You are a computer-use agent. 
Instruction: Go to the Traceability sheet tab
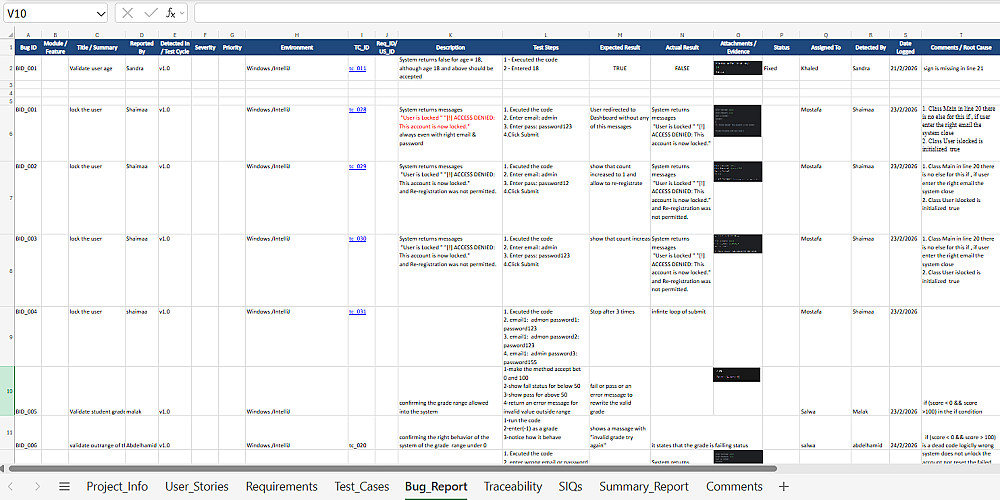pyautogui.click(x=513, y=487)
